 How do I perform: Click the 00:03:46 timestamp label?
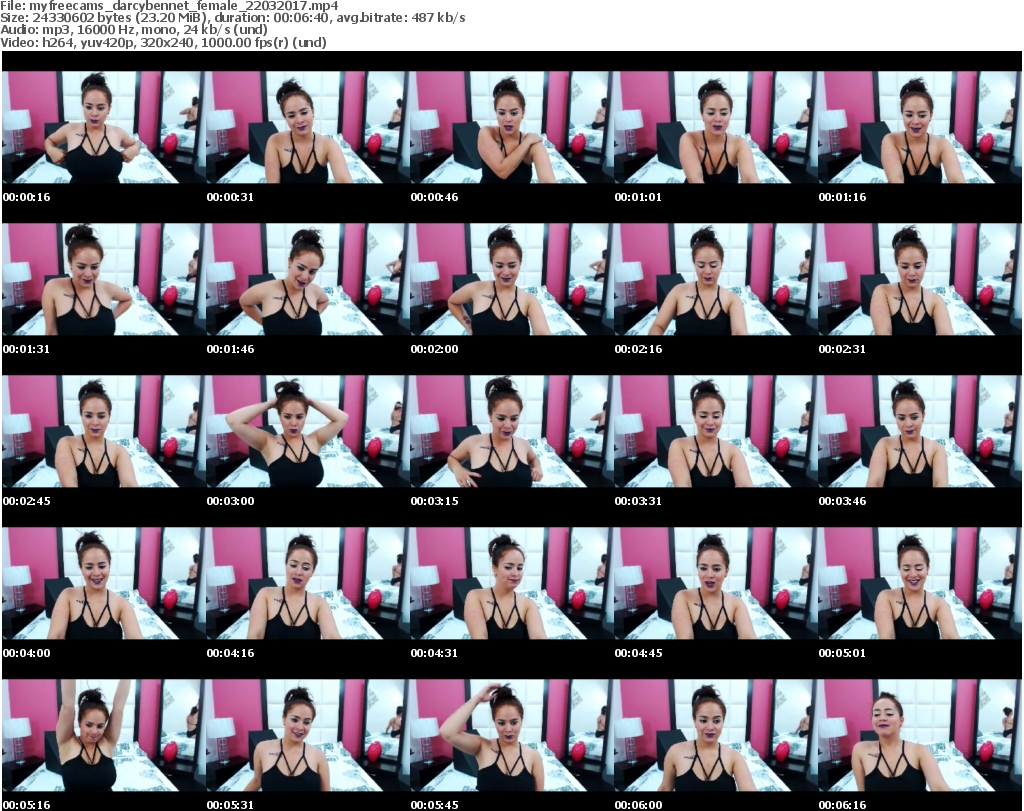click(x=842, y=501)
